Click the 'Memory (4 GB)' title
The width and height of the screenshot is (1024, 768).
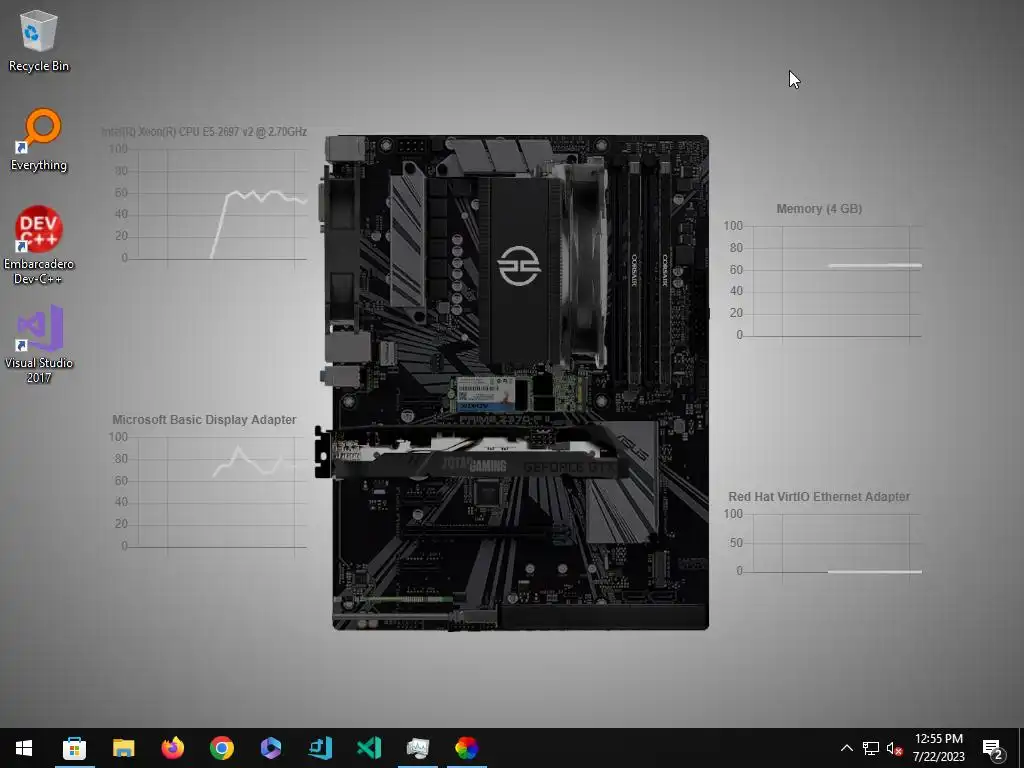tap(819, 209)
